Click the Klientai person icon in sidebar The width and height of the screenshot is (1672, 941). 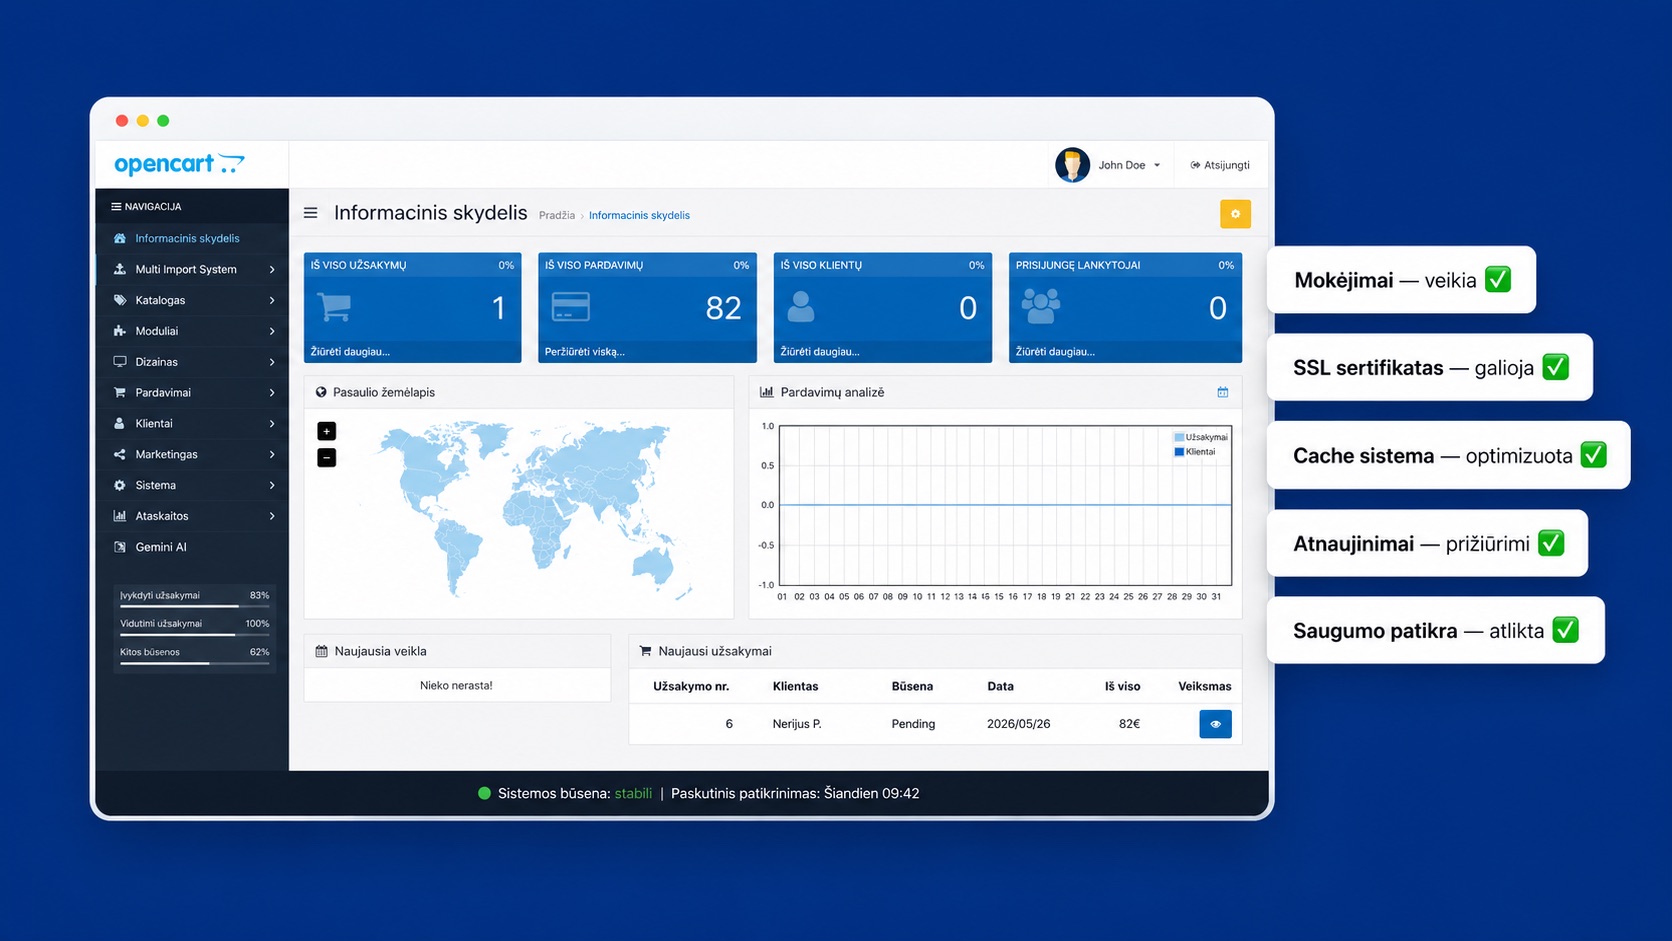tap(120, 424)
